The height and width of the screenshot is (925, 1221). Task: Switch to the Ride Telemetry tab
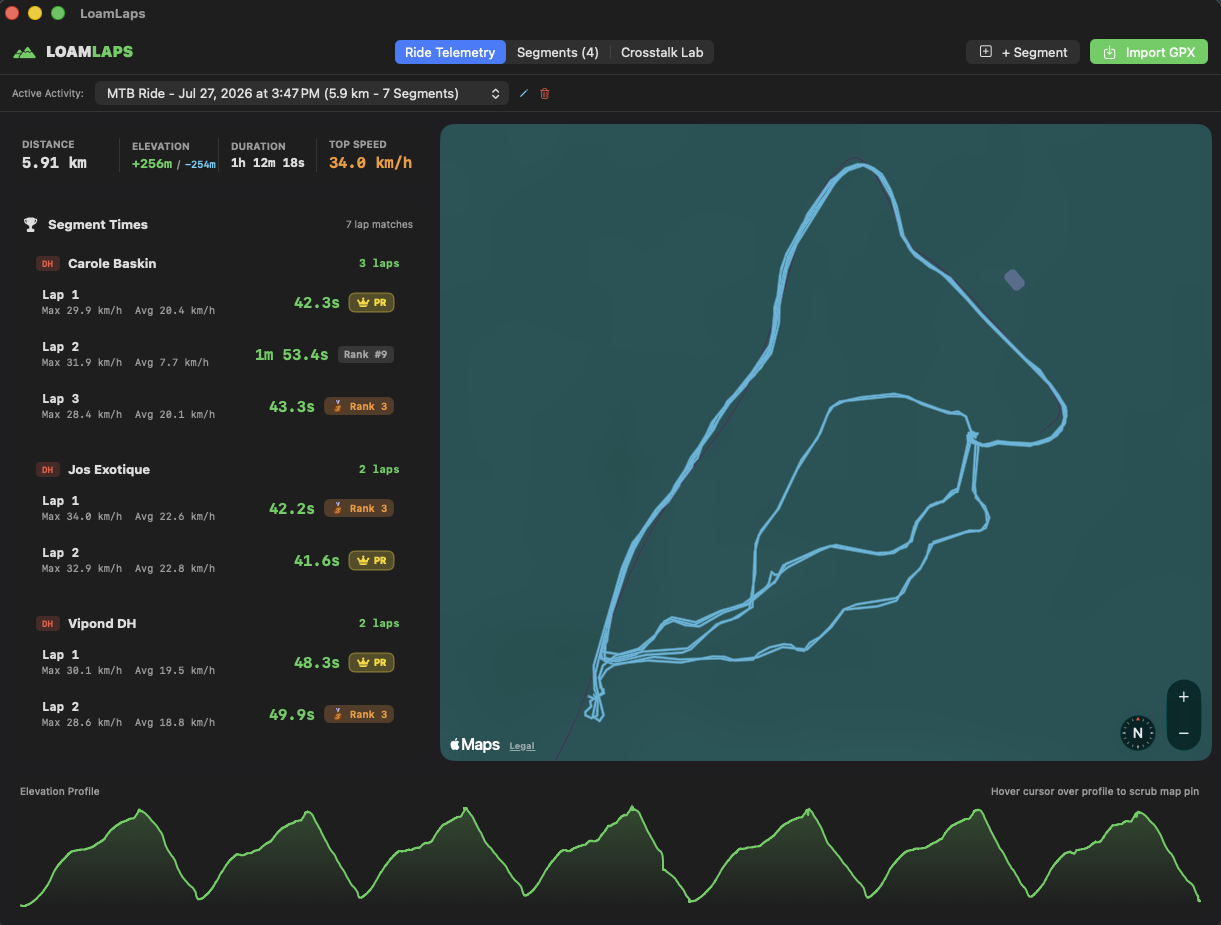(x=450, y=52)
